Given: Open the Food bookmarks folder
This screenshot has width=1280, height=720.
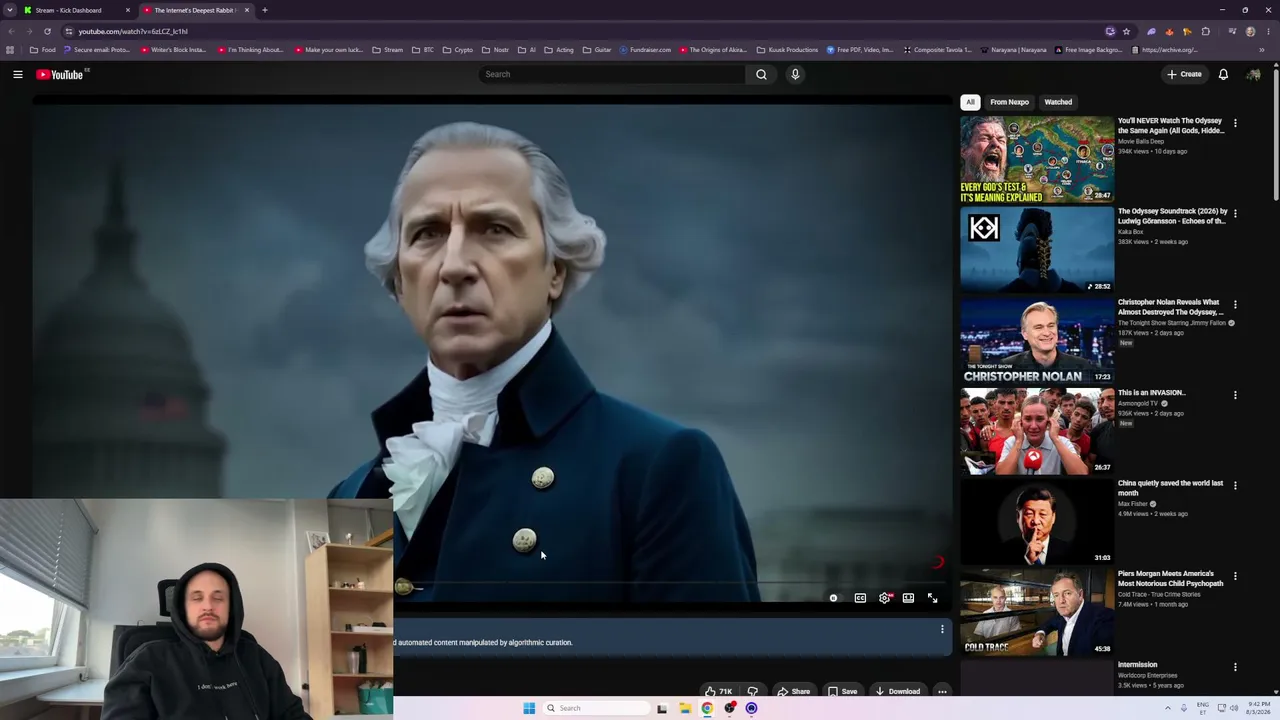Looking at the screenshot, I should 43,50.
